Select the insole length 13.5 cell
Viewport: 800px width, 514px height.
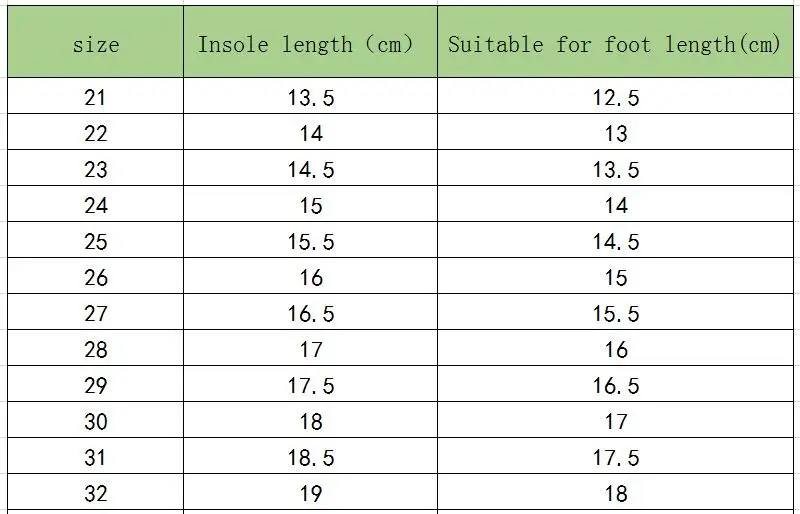[310, 96]
